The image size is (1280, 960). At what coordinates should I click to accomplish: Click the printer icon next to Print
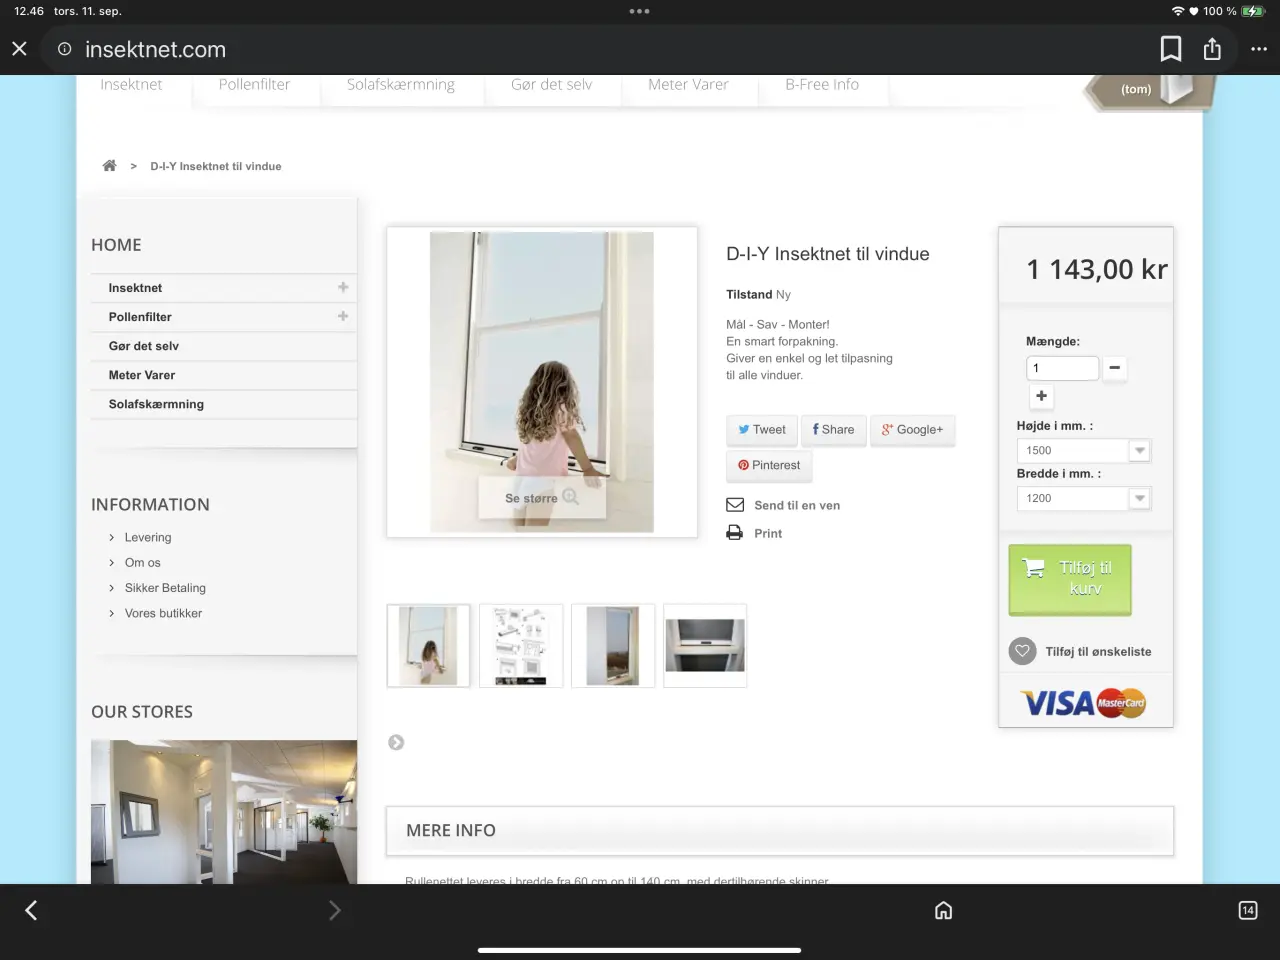coord(734,533)
